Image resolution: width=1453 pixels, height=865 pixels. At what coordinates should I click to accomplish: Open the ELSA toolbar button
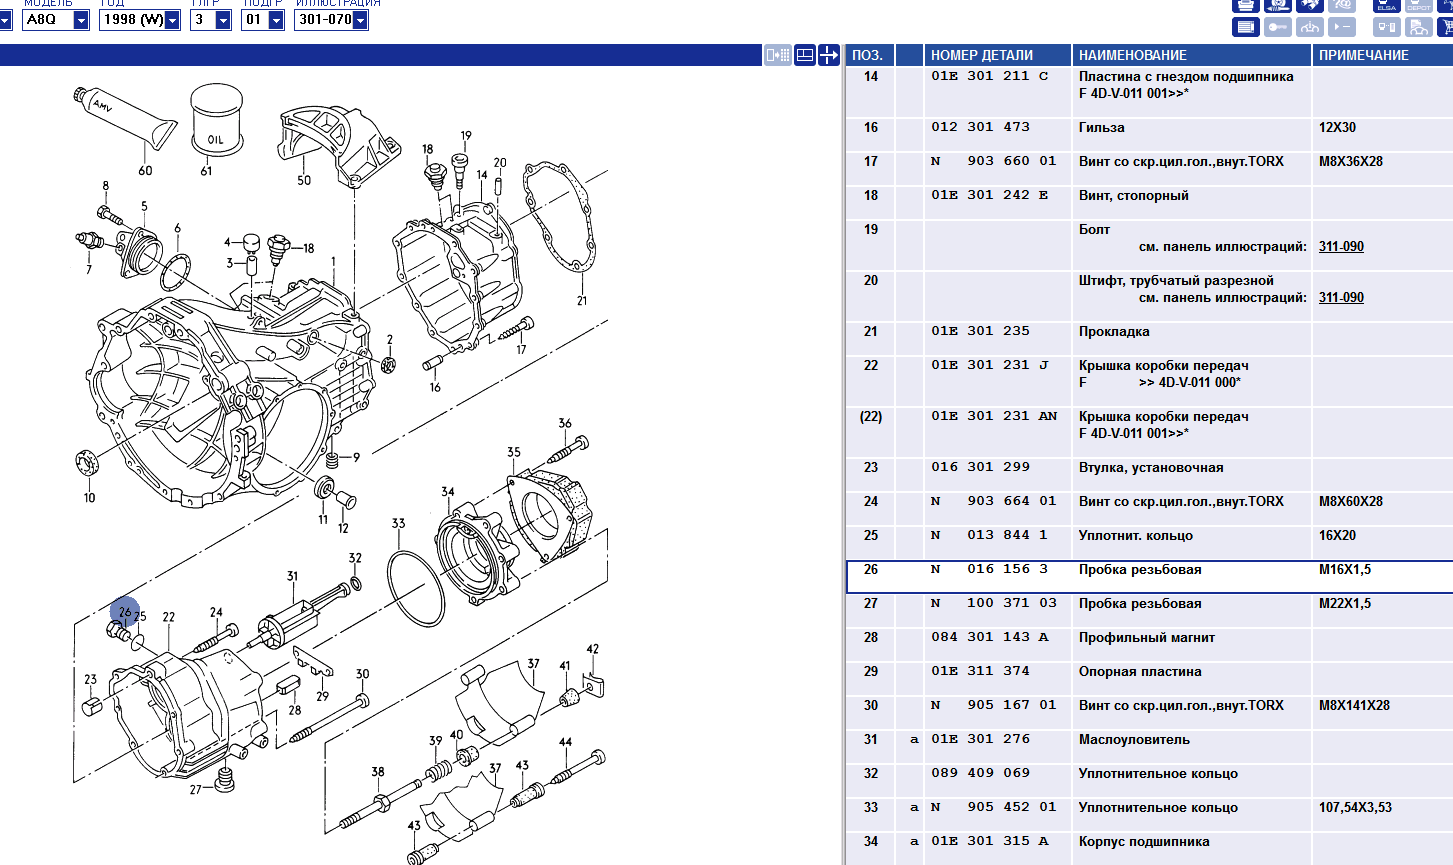[x=1386, y=4]
